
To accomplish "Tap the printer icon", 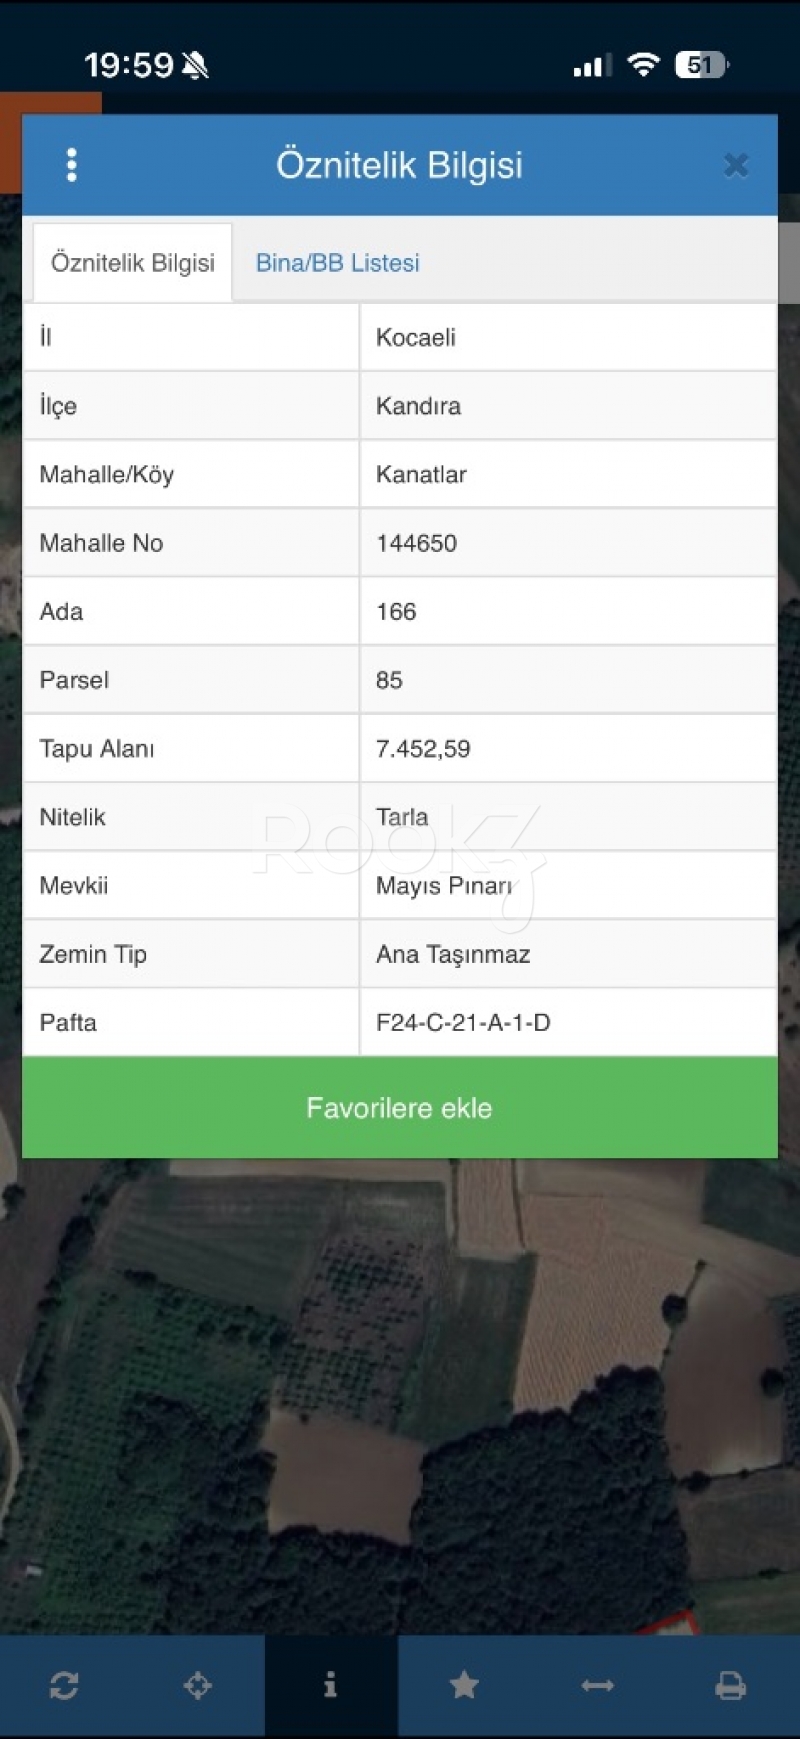I will click(x=730, y=1686).
